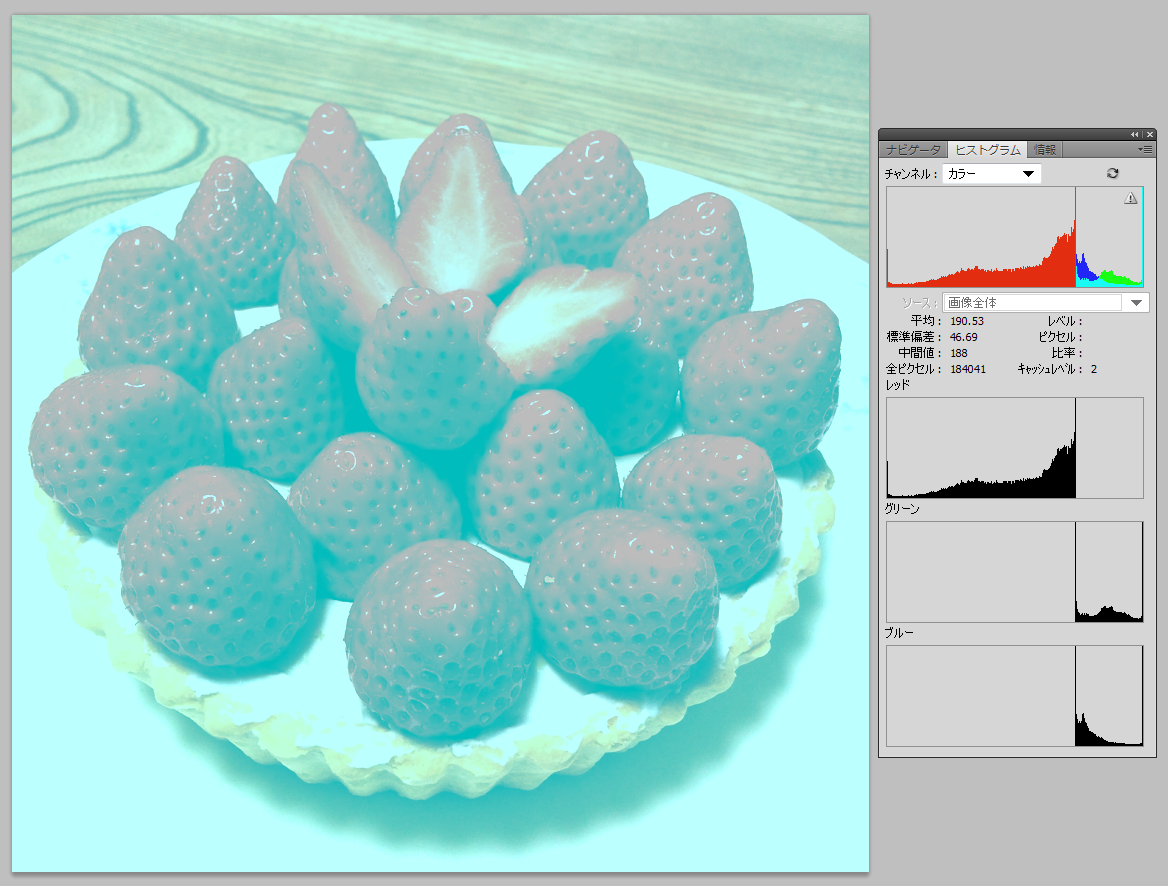Viewport: 1168px width, 886px height.
Task: Close the Histogram panel group
Action: click(x=1149, y=134)
